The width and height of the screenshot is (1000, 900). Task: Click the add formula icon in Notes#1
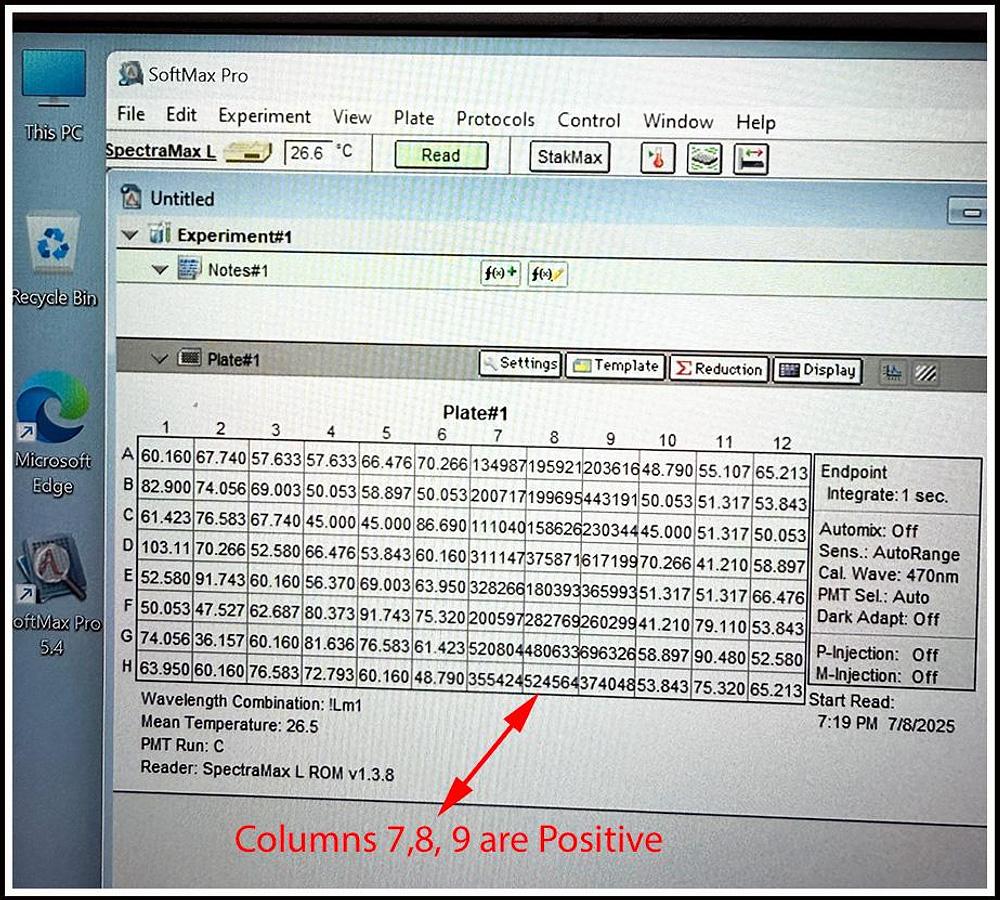500,273
